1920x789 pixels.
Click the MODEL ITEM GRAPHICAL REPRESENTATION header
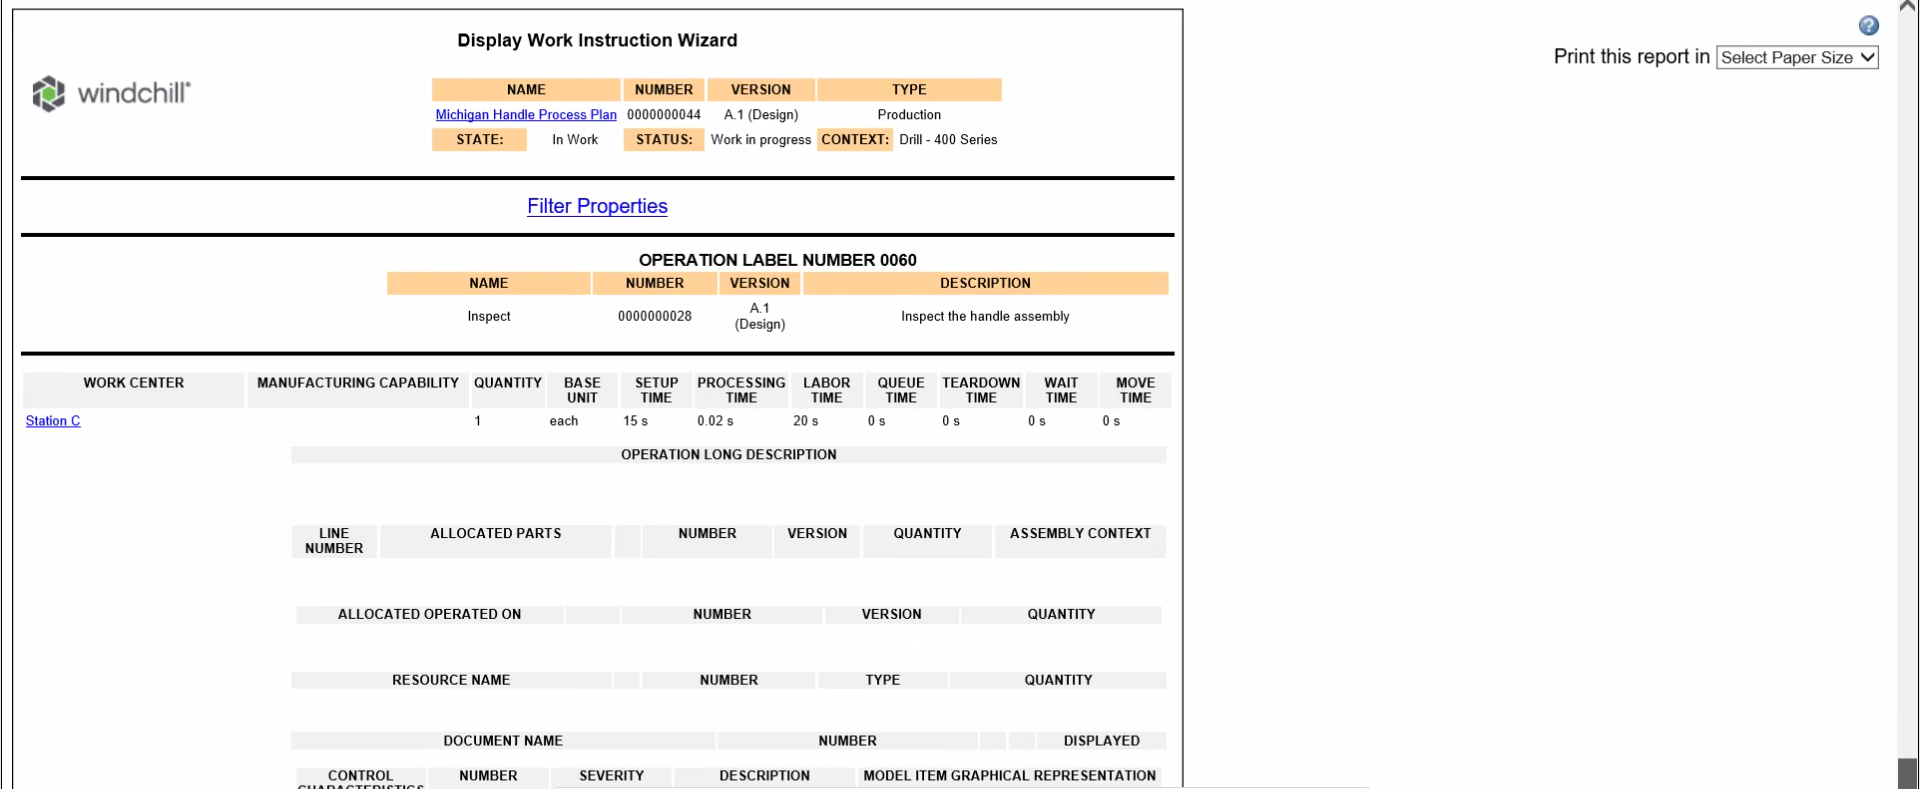[x=1009, y=776]
